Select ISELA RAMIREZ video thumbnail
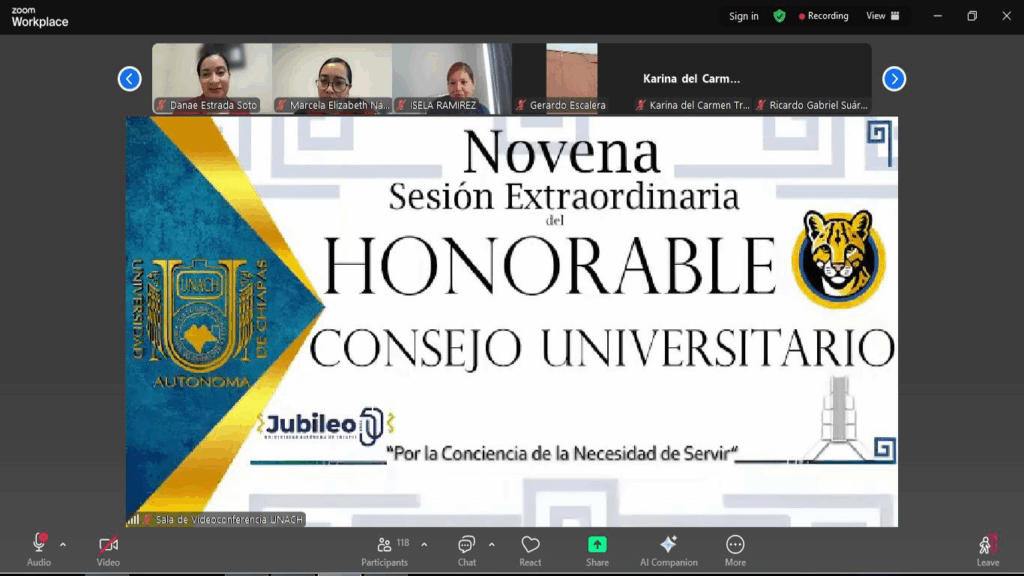 point(451,78)
